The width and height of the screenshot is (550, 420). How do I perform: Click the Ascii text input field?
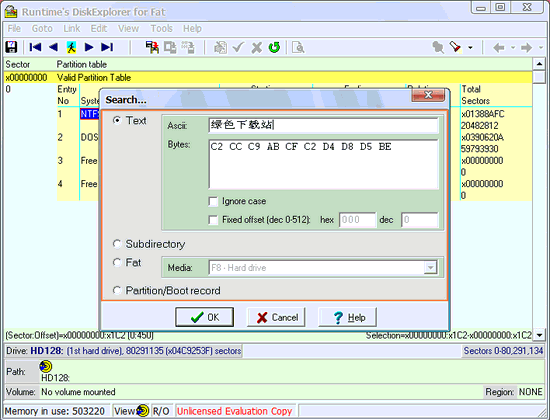[x=323, y=125]
